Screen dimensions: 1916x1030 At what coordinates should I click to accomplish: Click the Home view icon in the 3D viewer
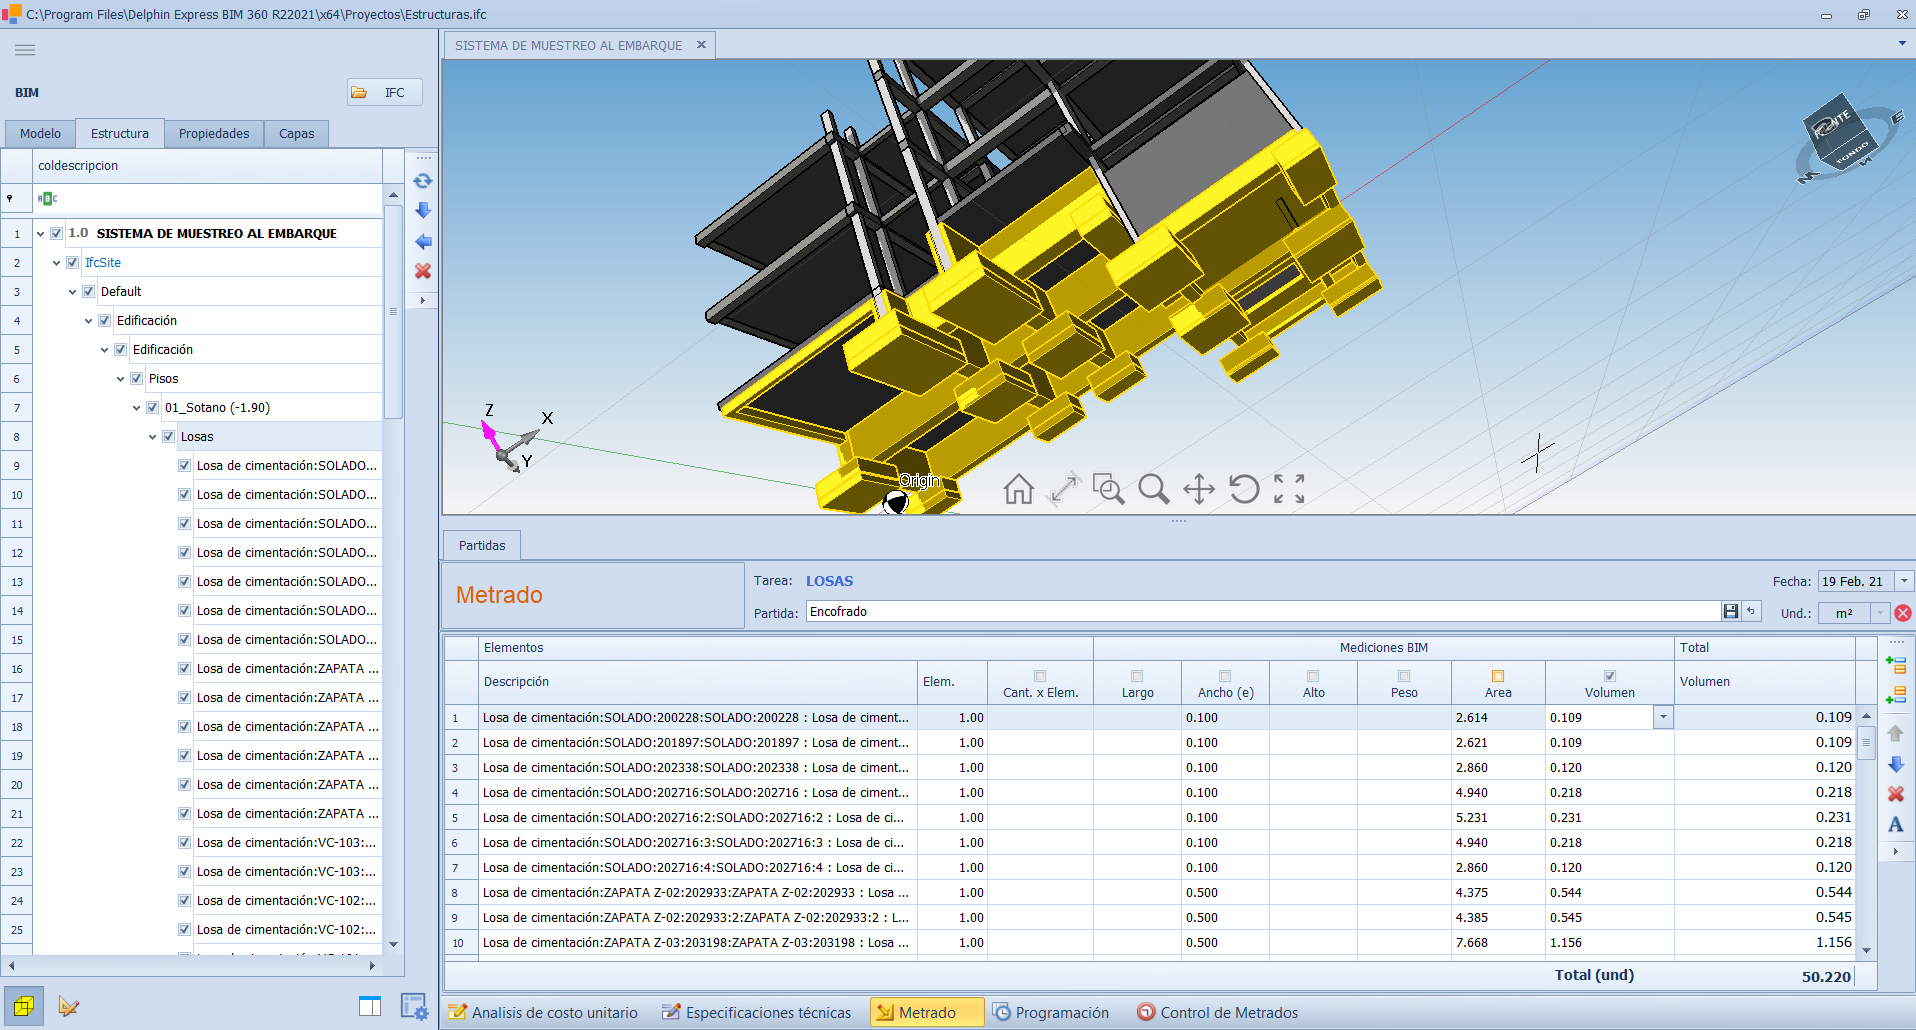coord(1018,489)
